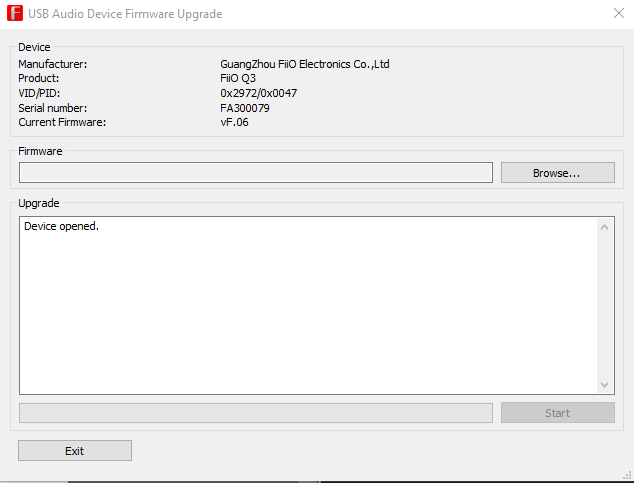Click VID/PID value '0x2972/0x0047'
The height and width of the screenshot is (483, 634).
point(258,93)
